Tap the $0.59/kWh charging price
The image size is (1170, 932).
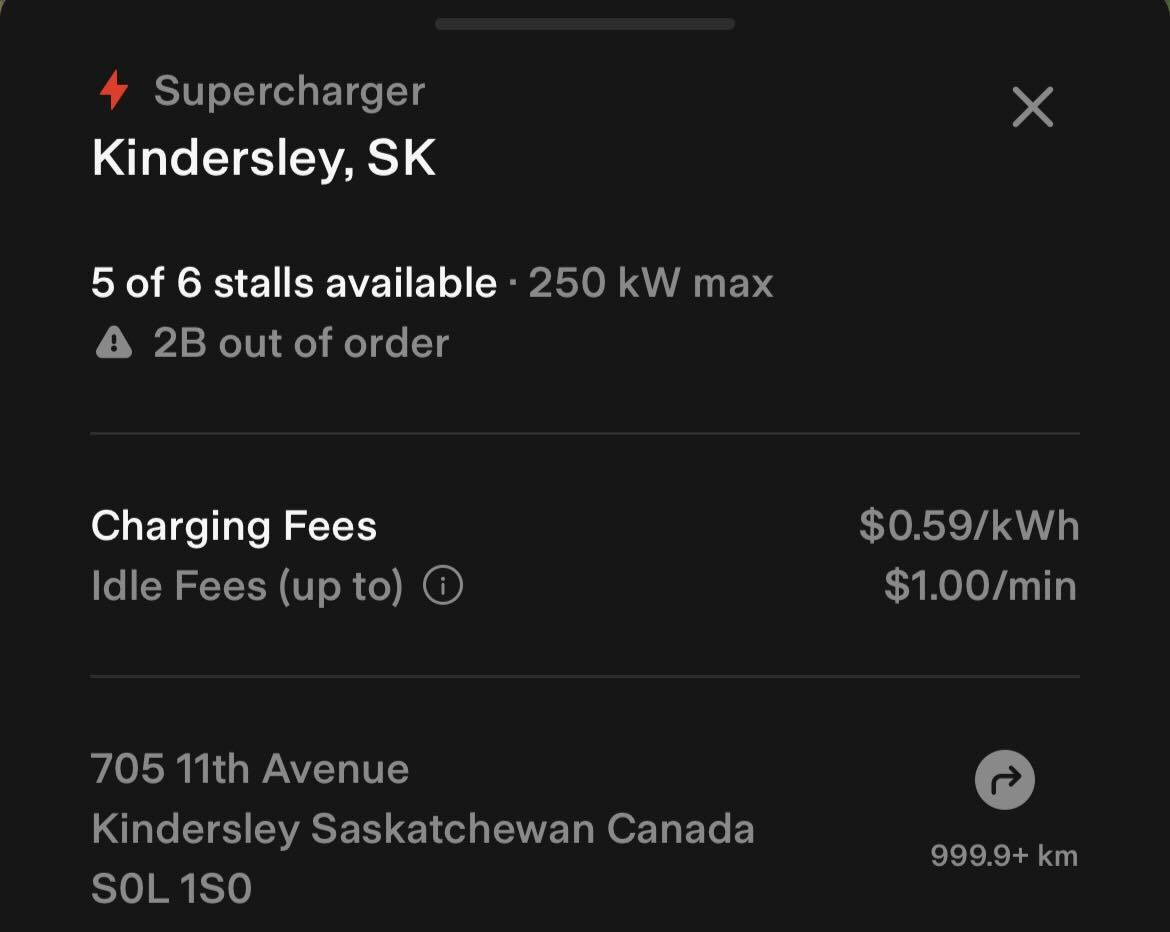(968, 526)
